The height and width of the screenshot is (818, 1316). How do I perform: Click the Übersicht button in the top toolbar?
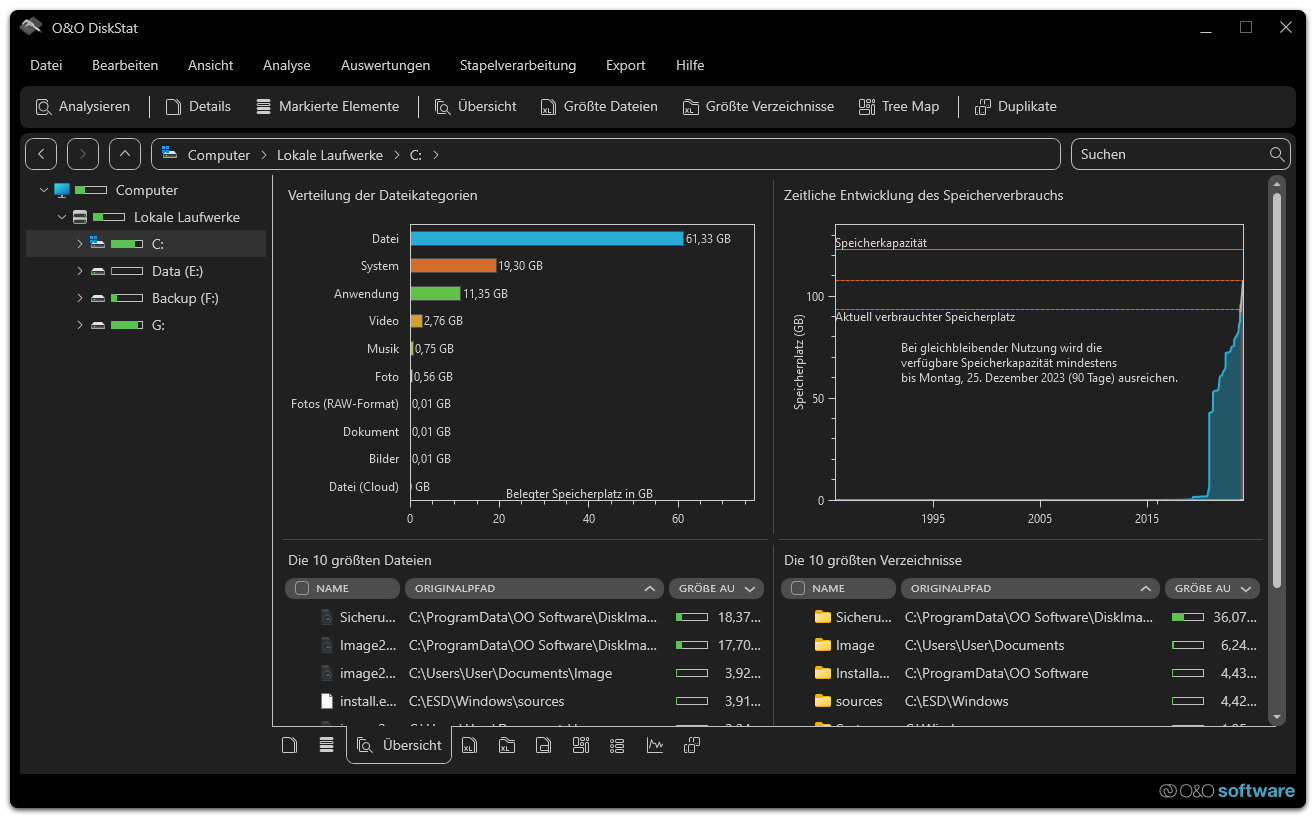475,106
